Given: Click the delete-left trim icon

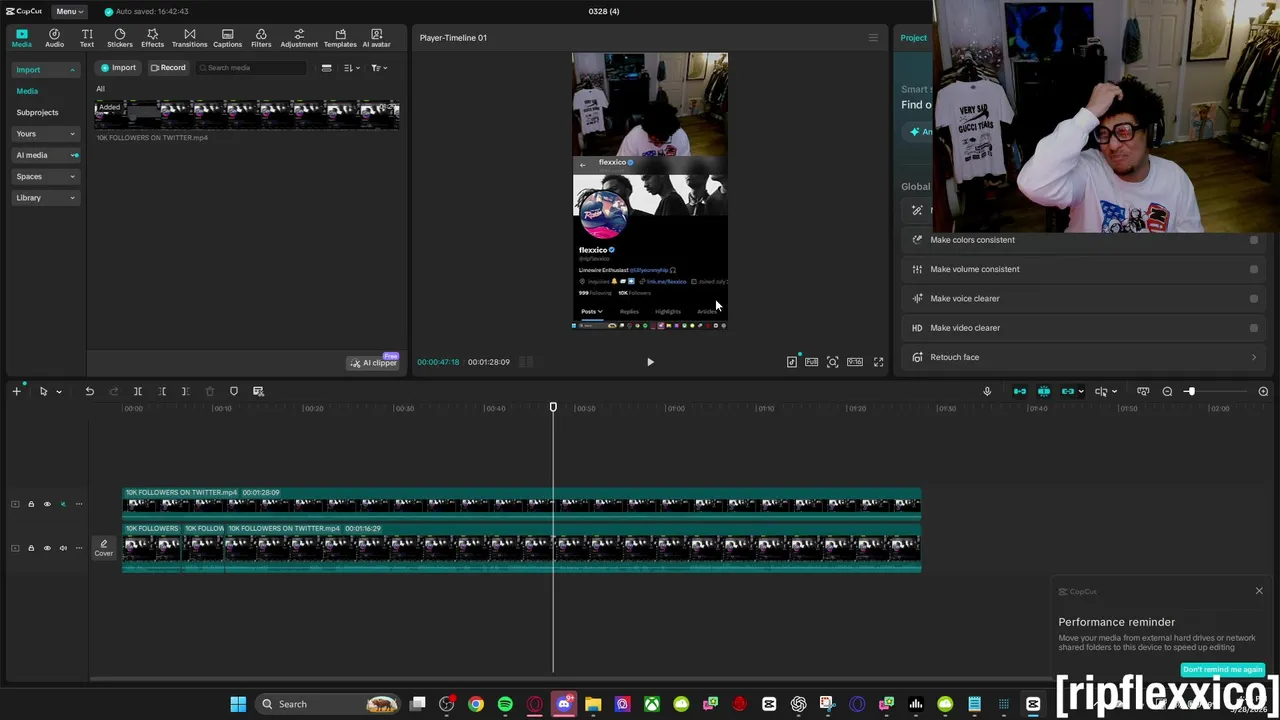Looking at the screenshot, I should coord(162,391).
